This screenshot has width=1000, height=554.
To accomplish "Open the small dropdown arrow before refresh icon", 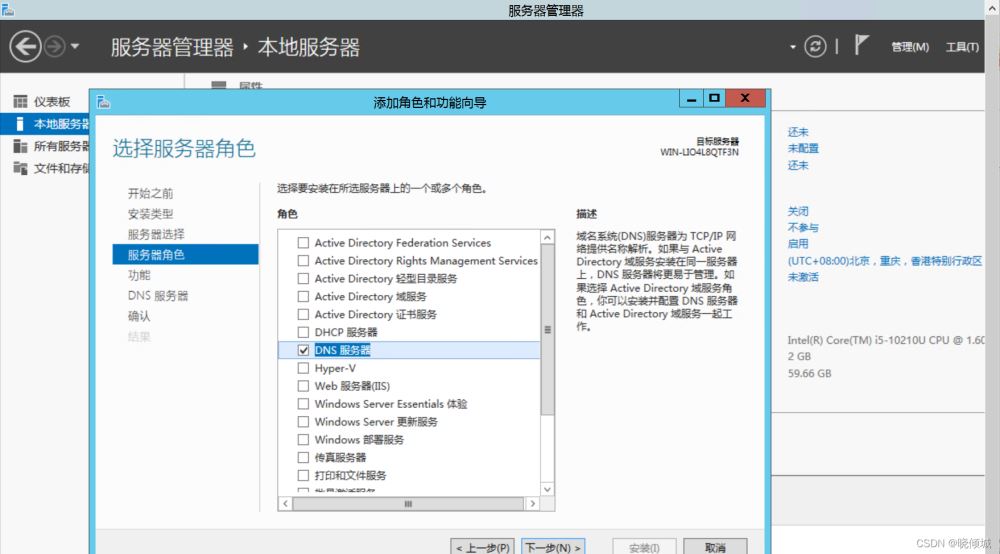I will point(793,47).
